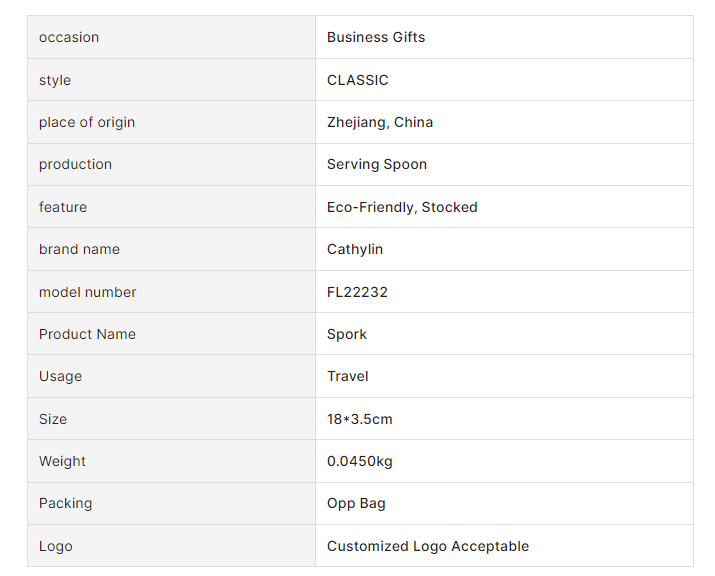
Task: Click the 'place of origin' label
Action: (87, 122)
